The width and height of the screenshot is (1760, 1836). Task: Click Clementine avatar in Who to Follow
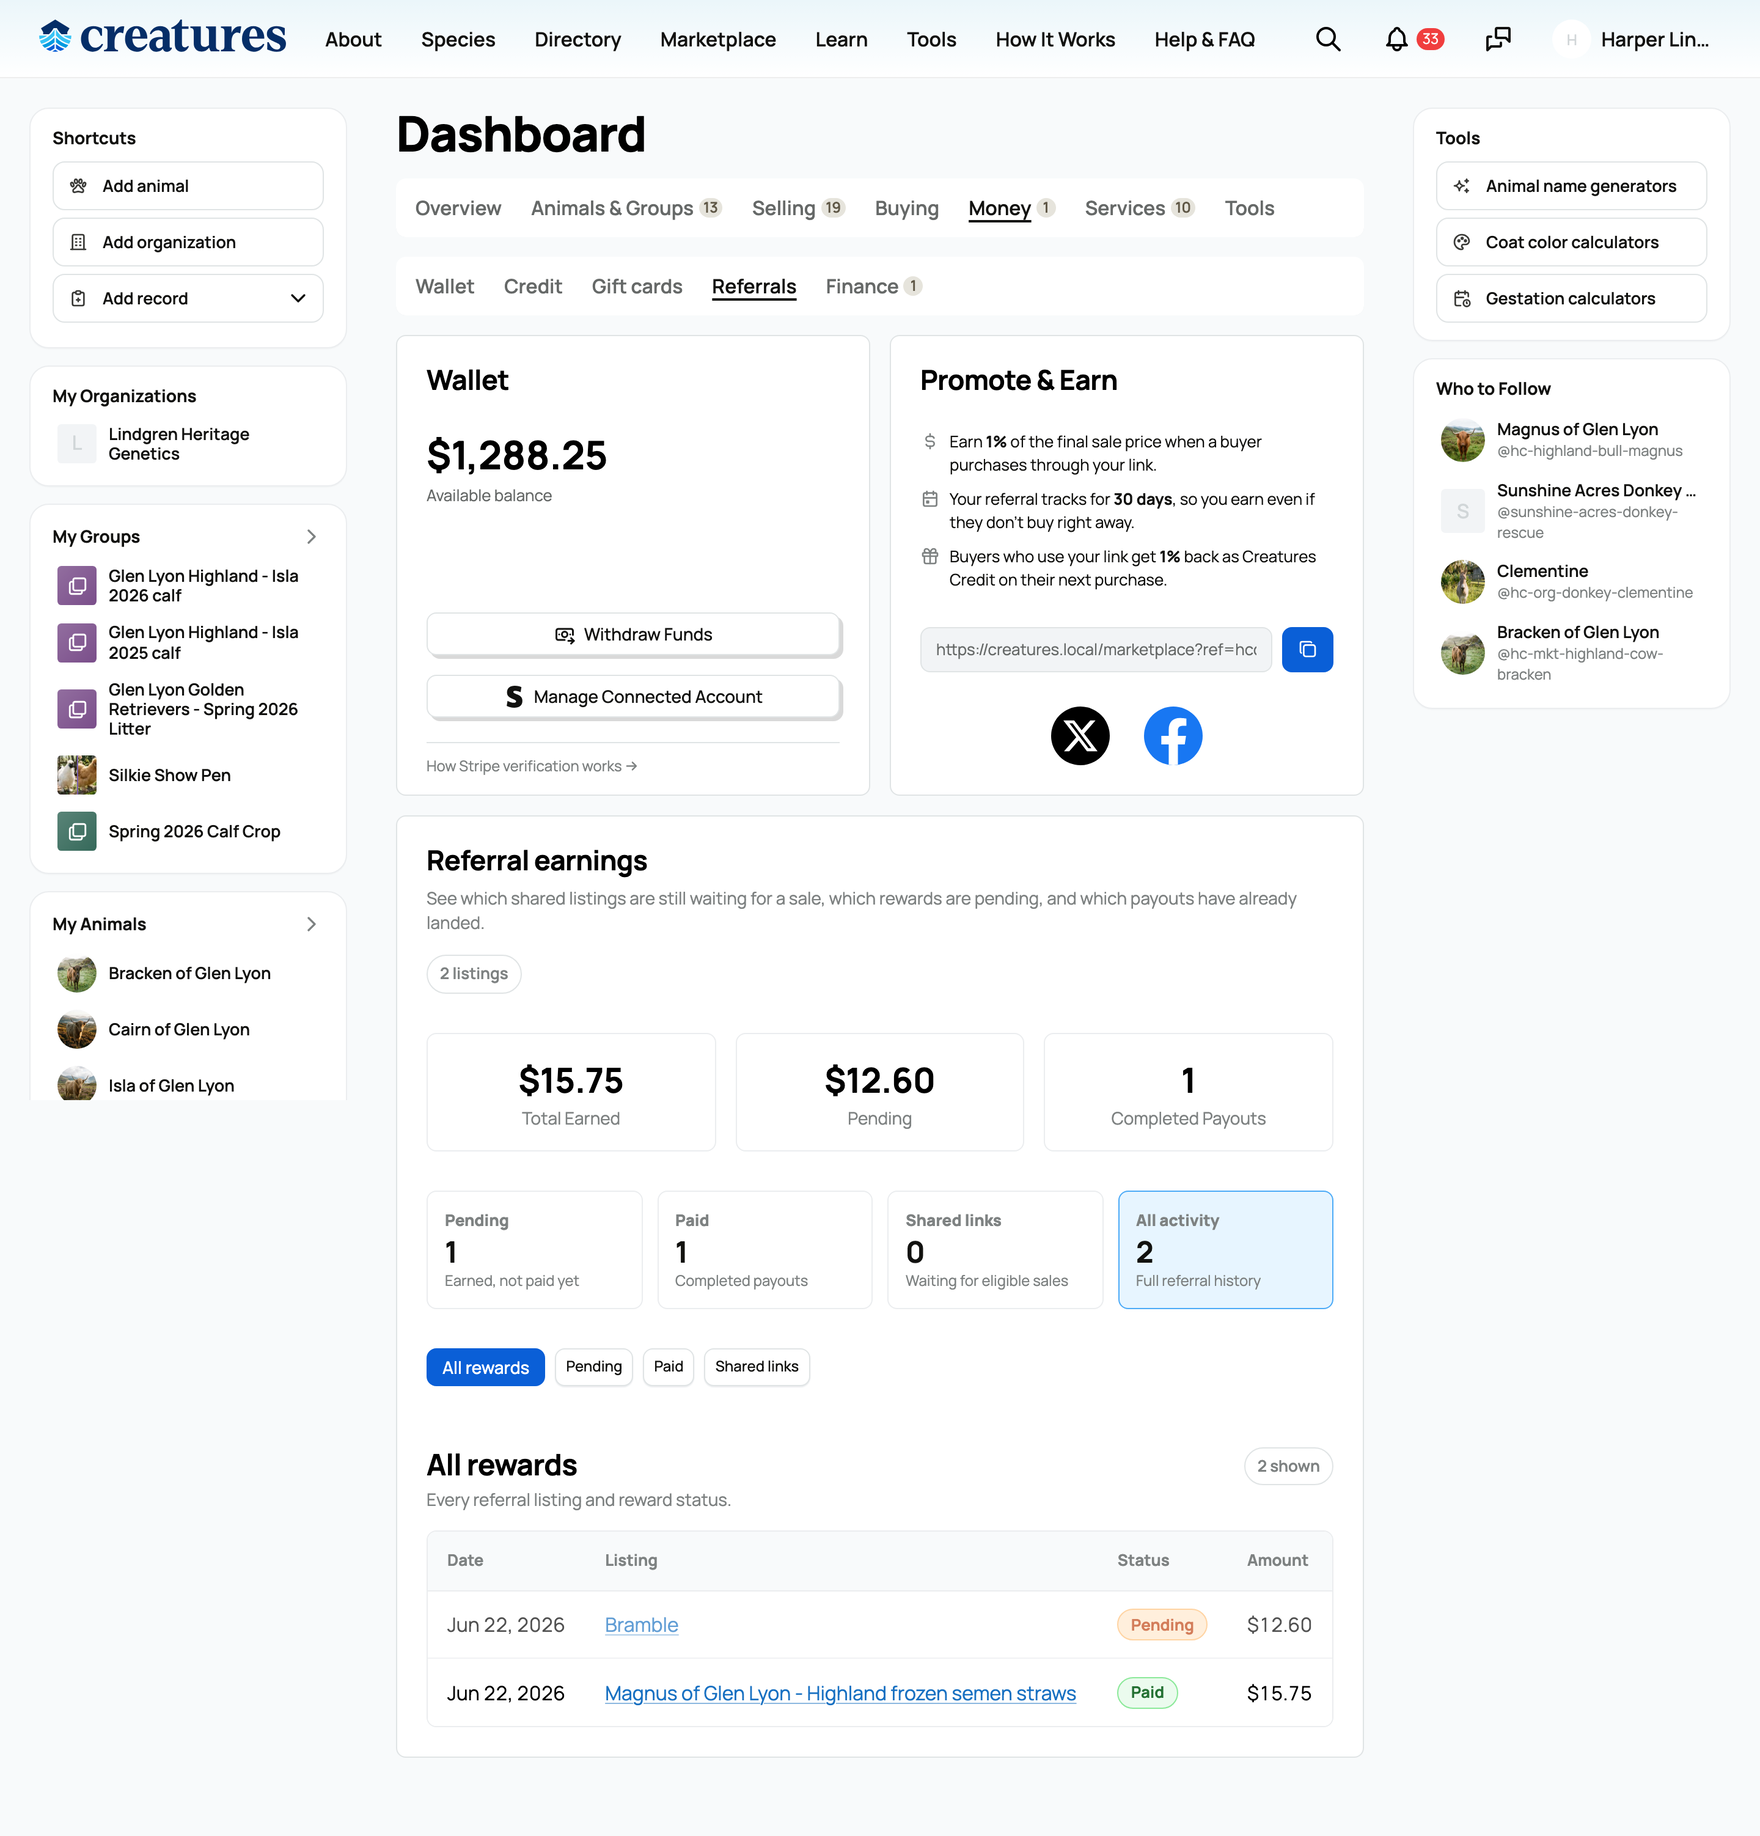click(x=1463, y=582)
